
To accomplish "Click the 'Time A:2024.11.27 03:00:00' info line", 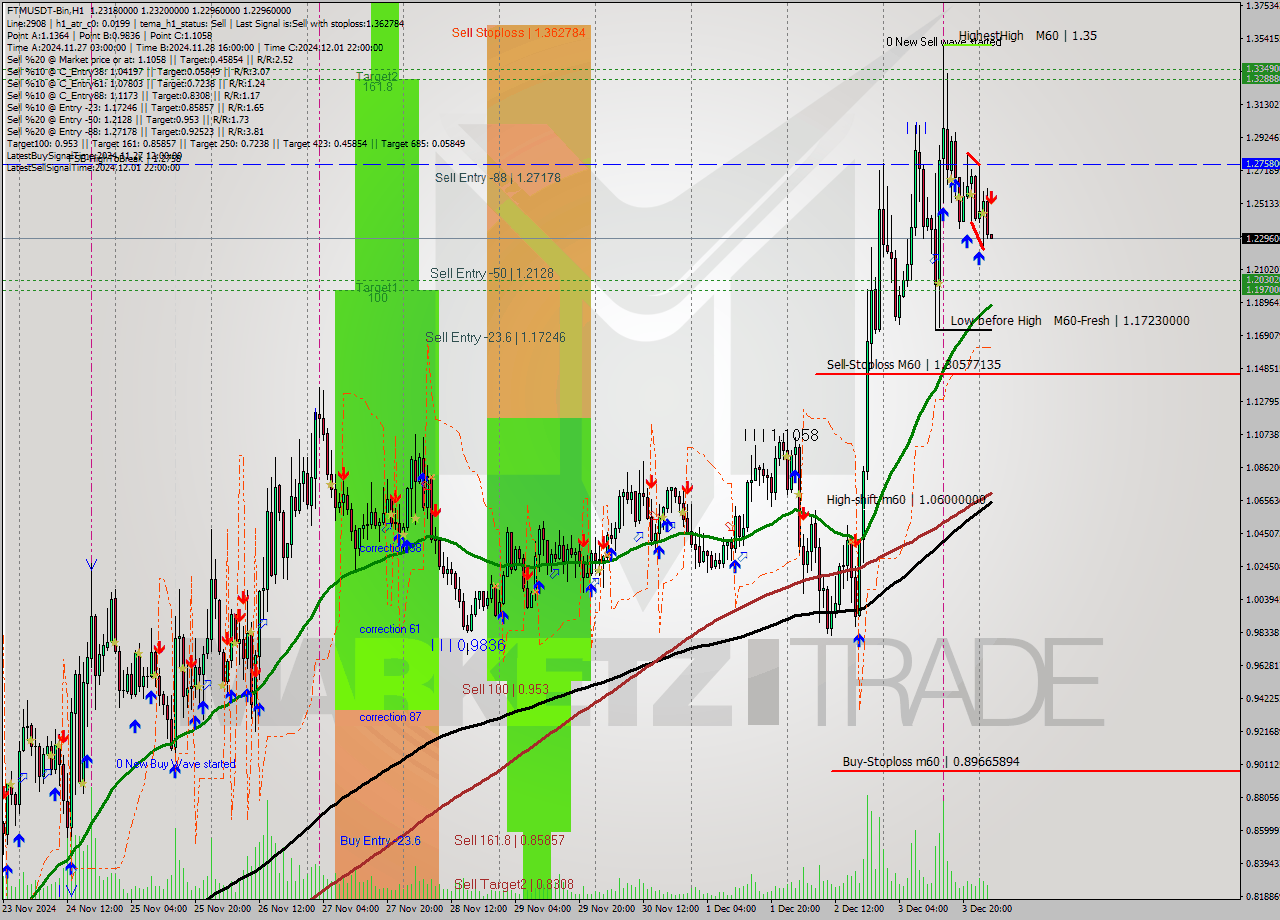I will pos(195,47).
